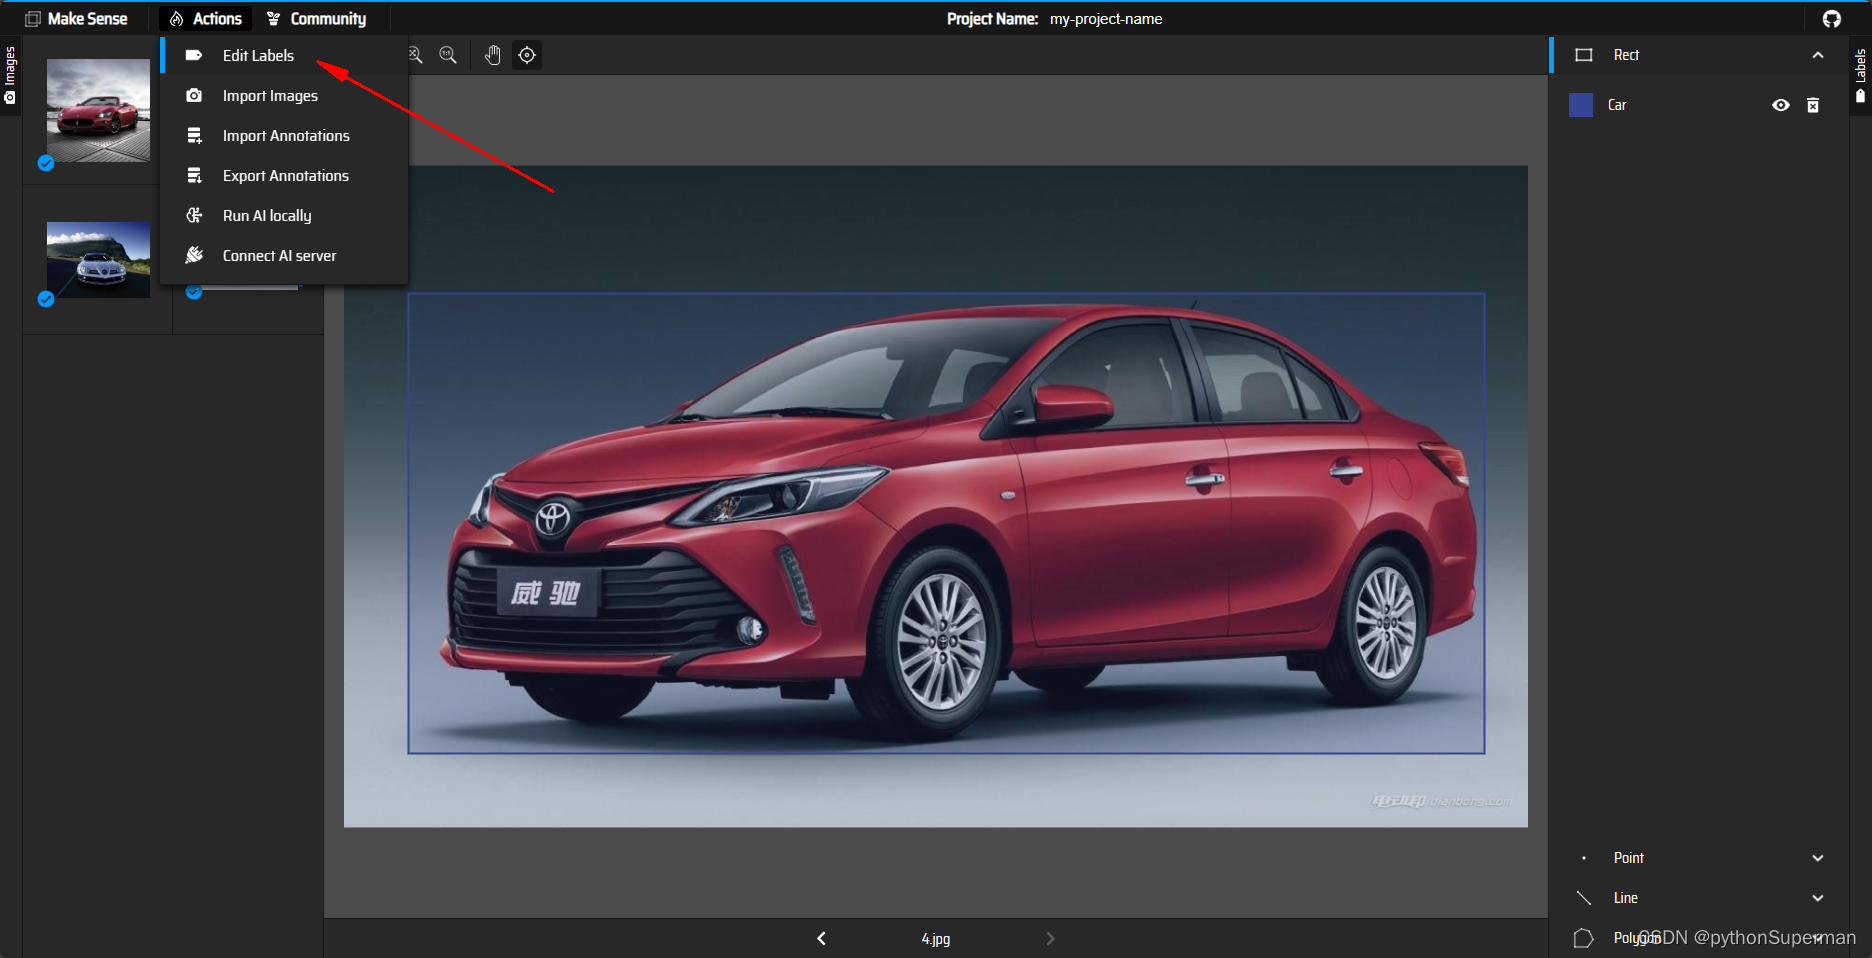
Task: Select the Rect tool header
Action: [x=1700, y=55]
